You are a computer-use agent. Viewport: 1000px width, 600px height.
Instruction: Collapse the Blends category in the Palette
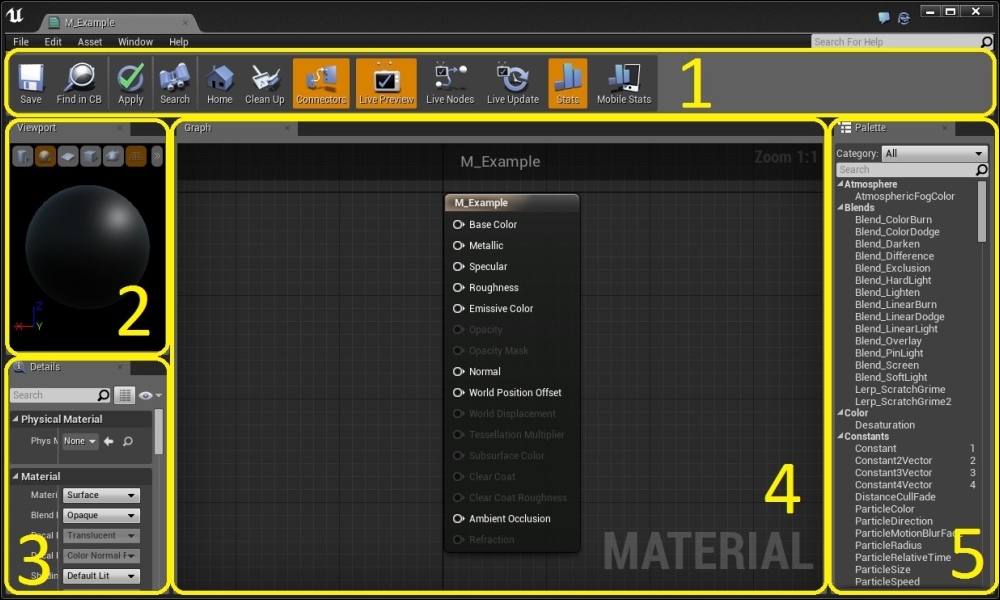point(840,207)
